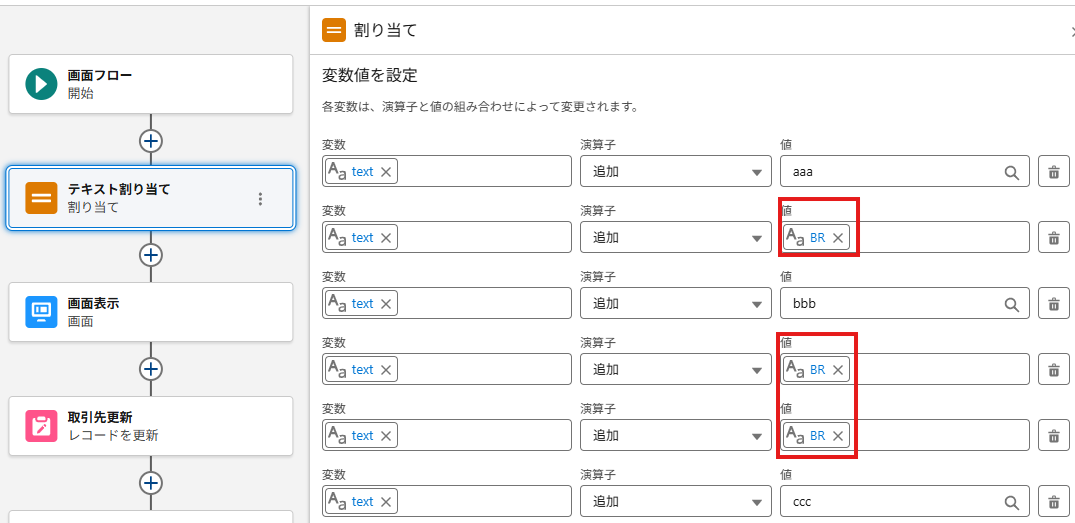The width and height of the screenshot is (1075, 523).
Task: Remove the BR pill in the second row
Action: click(x=838, y=238)
